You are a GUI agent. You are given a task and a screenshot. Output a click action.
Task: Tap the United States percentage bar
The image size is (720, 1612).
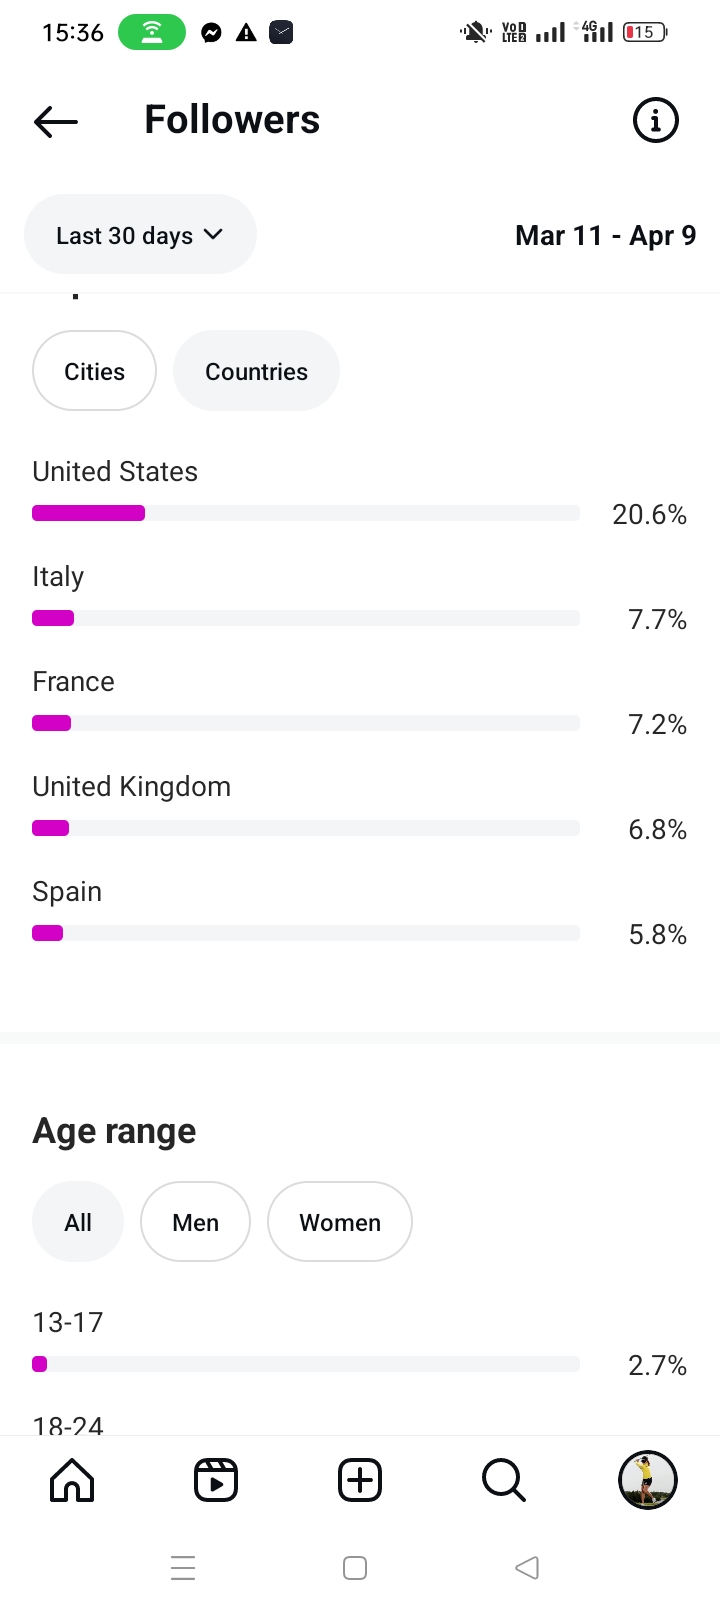[305, 513]
